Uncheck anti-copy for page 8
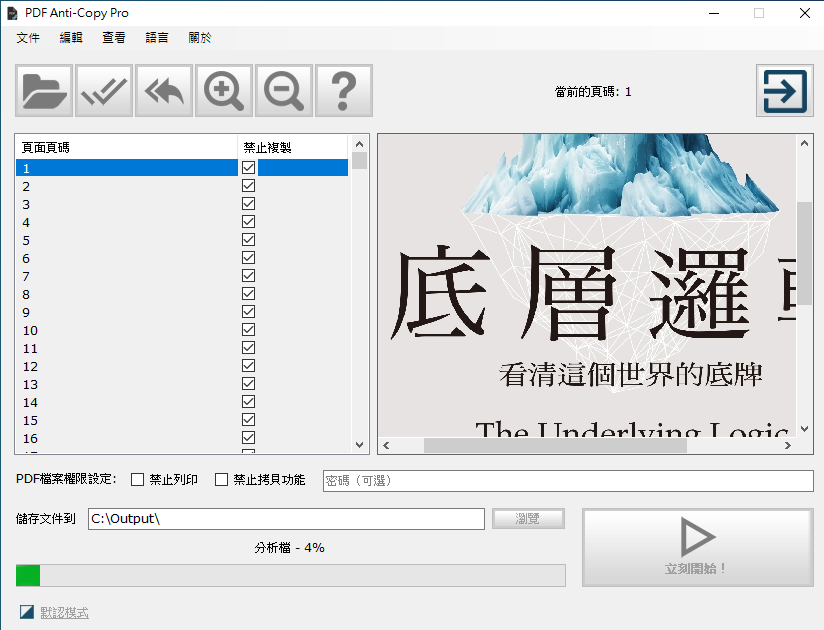 (x=249, y=294)
